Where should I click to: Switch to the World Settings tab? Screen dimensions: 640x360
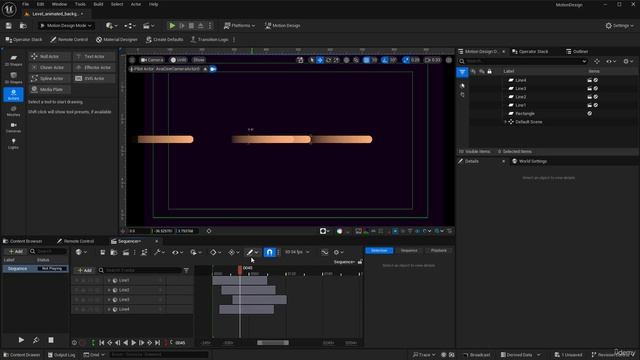point(529,161)
